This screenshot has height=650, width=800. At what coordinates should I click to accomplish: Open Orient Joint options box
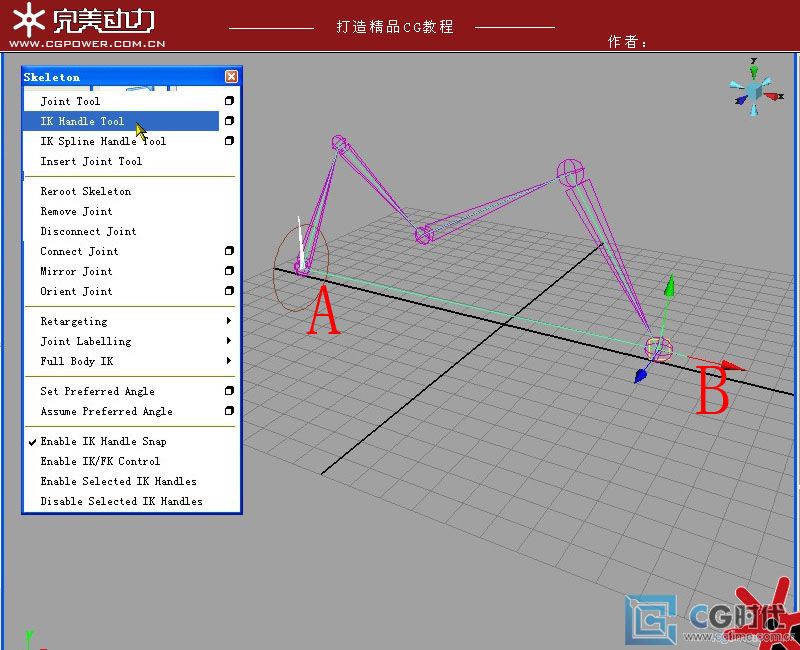[x=229, y=290]
